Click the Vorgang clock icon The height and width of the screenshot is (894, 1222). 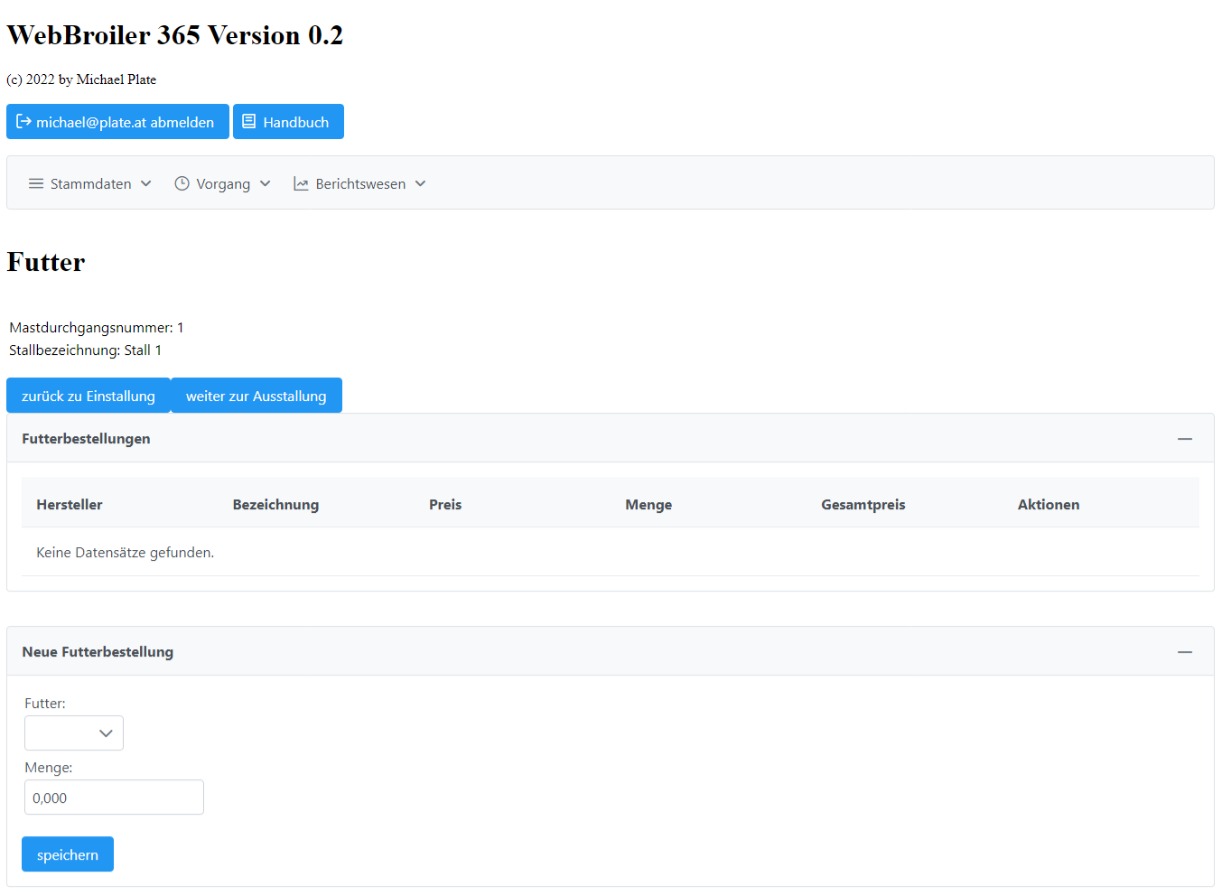pos(182,184)
